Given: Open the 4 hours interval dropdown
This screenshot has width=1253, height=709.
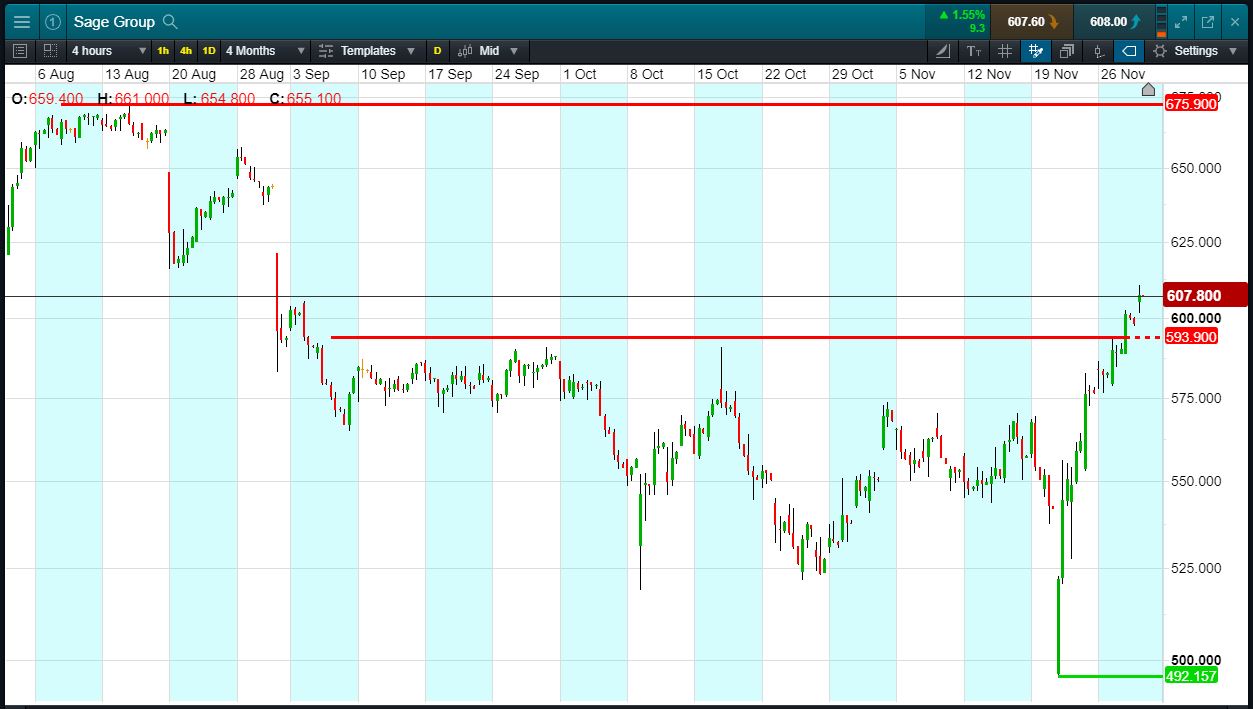Looking at the screenshot, I should 108,50.
